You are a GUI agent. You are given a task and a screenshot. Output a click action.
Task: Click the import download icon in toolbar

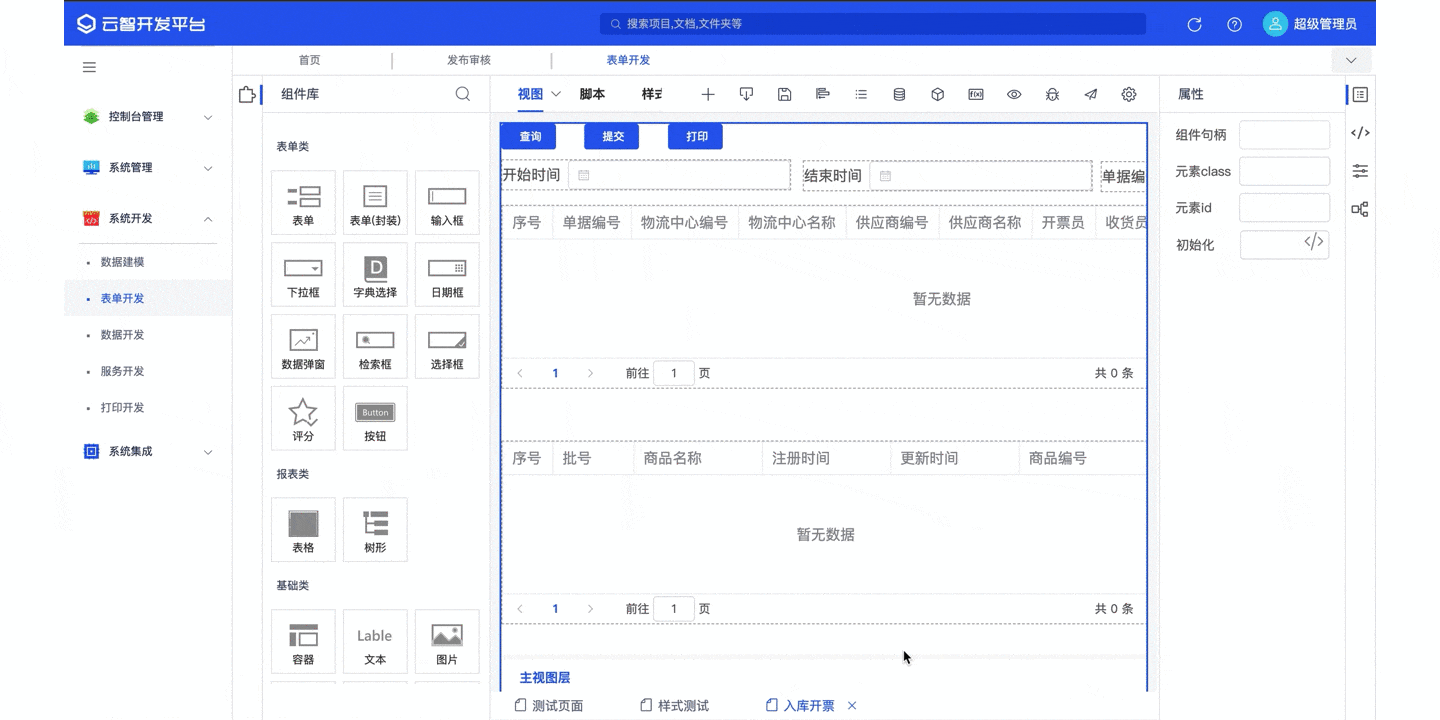[x=746, y=94]
